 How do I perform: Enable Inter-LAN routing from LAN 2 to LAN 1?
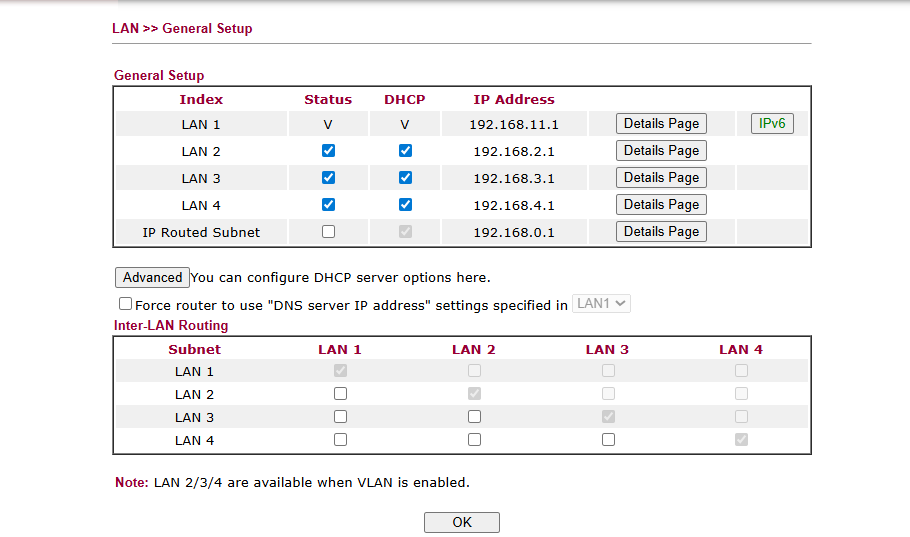[341, 394]
